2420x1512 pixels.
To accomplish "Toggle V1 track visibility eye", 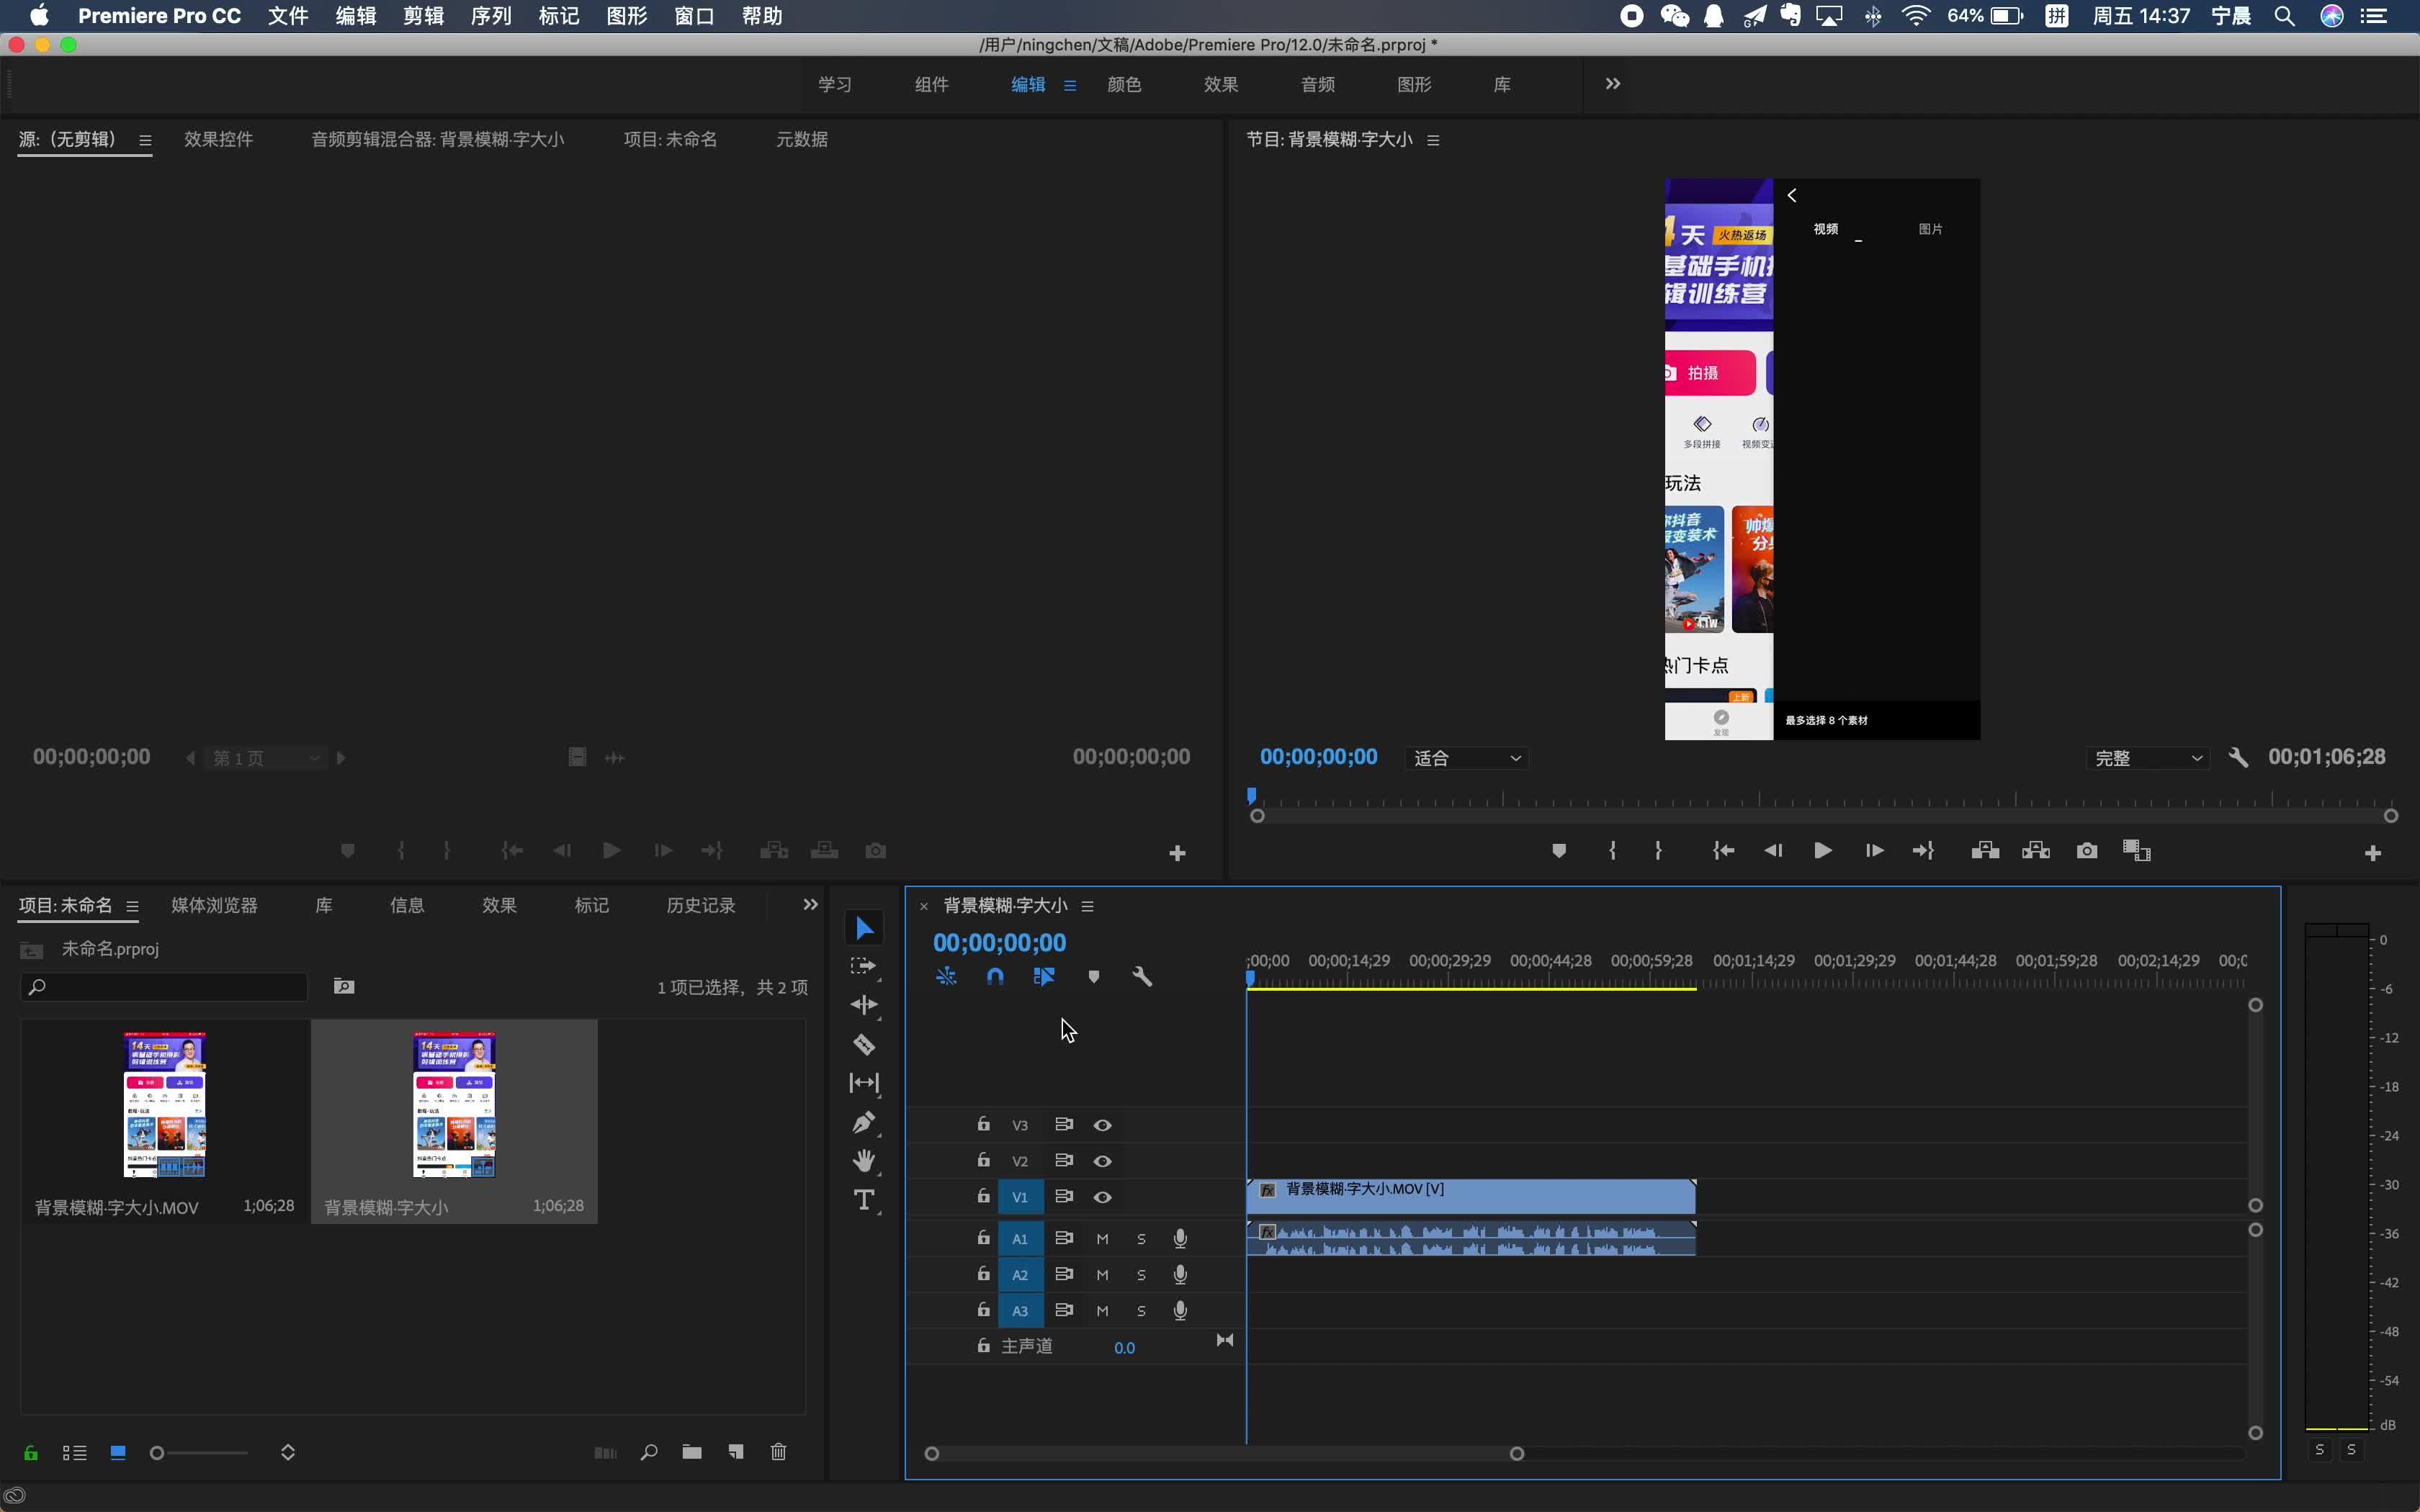I will click(x=1103, y=1197).
